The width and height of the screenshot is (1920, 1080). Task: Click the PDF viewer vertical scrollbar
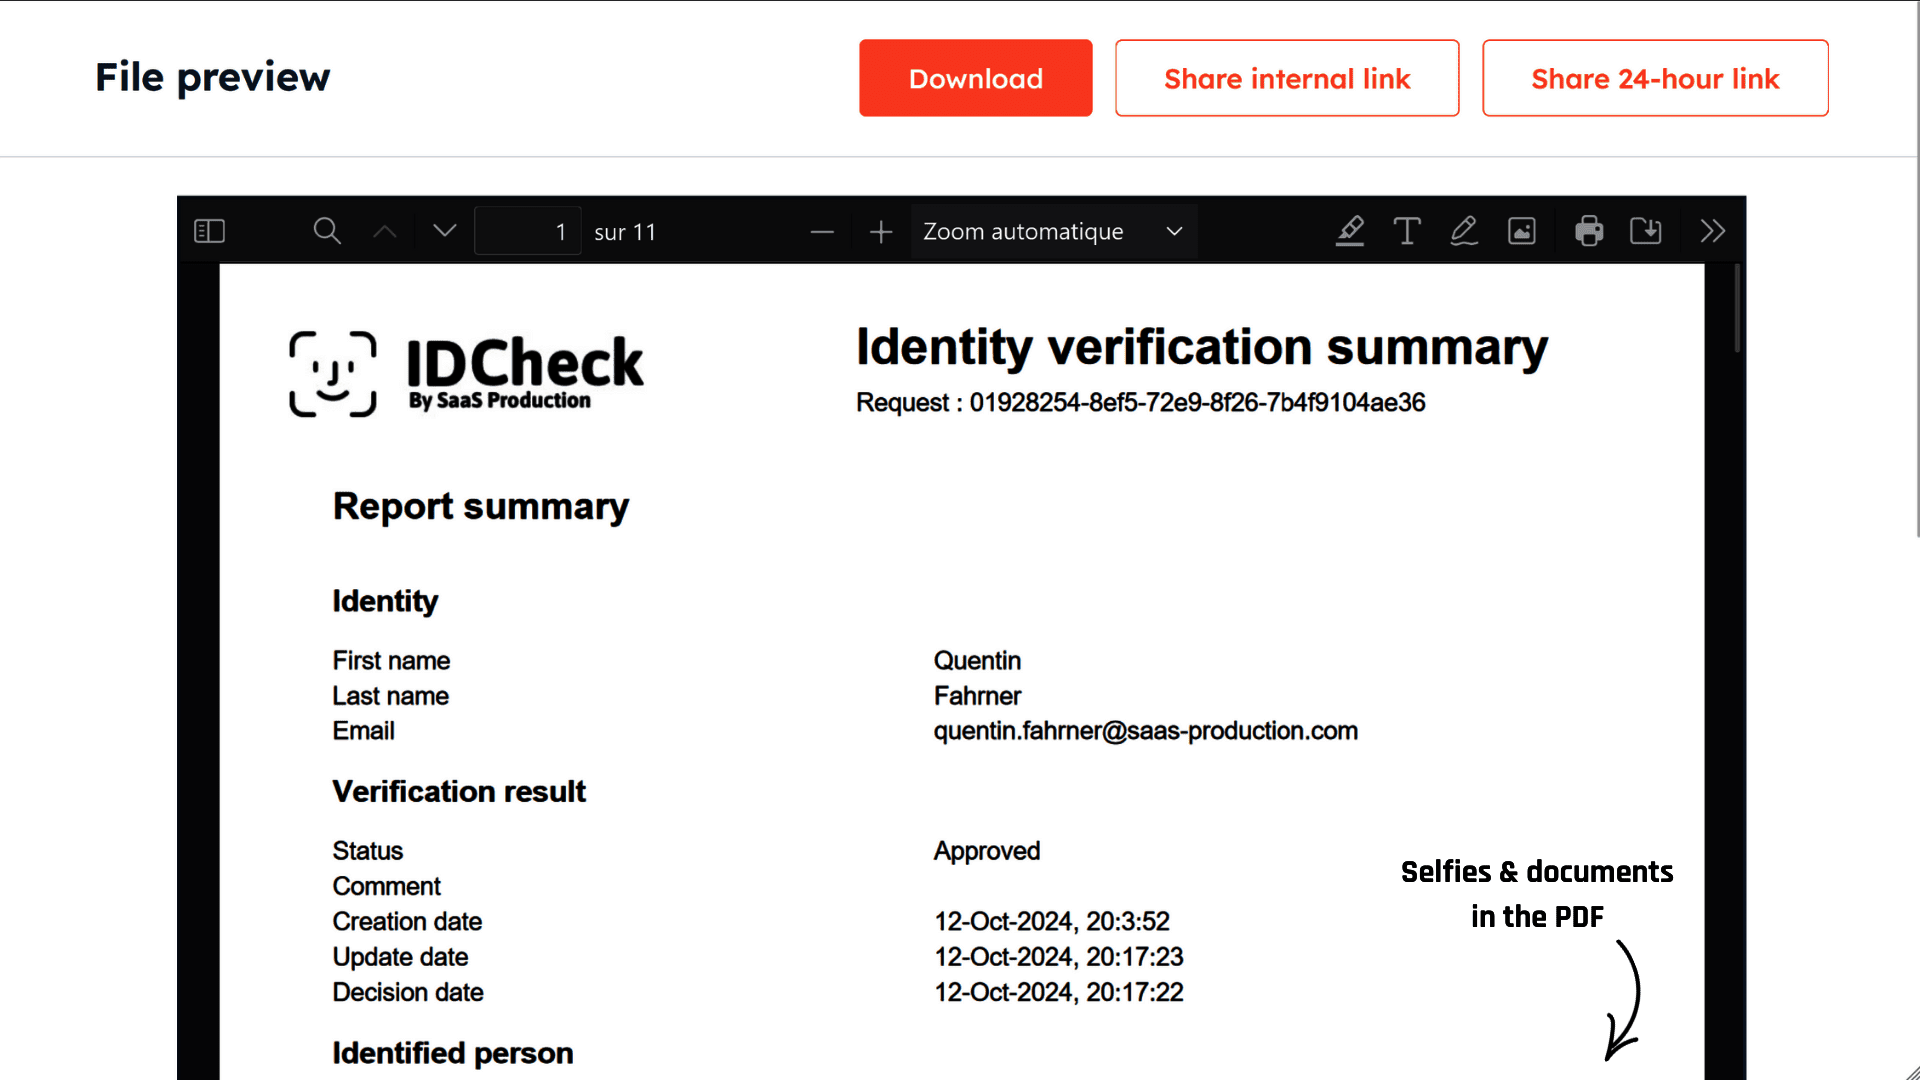[x=1738, y=310]
